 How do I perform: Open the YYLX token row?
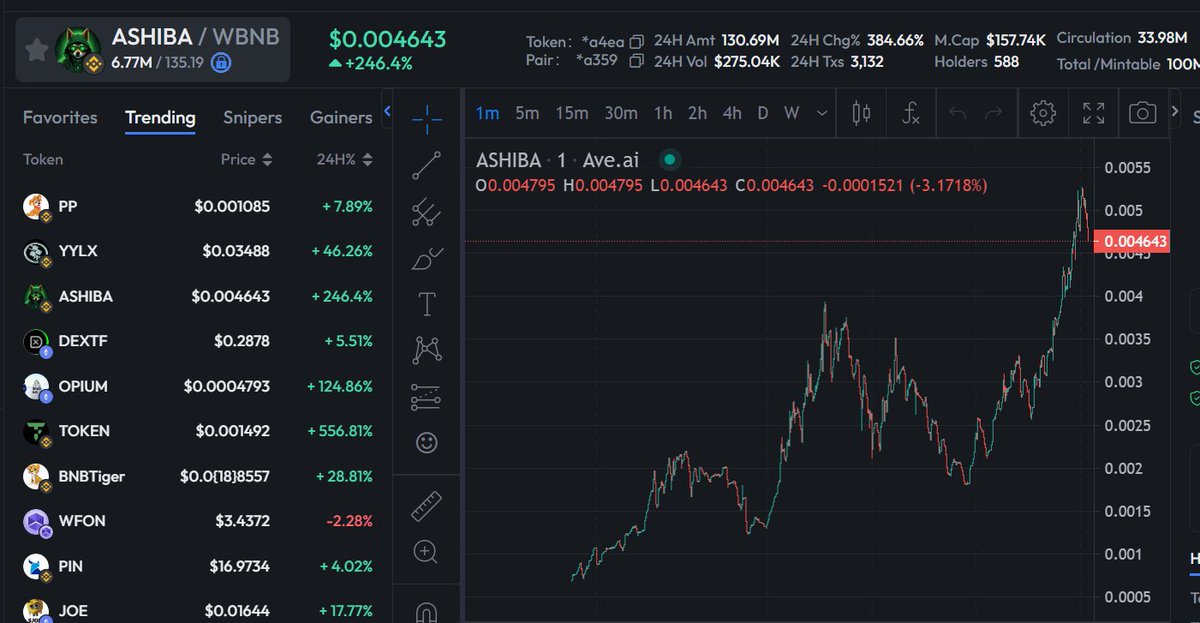click(198, 251)
